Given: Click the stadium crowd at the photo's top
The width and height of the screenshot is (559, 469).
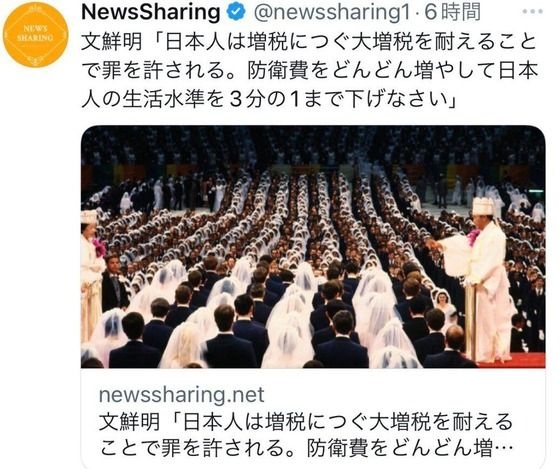Looking at the screenshot, I should [x=313, y=146].
